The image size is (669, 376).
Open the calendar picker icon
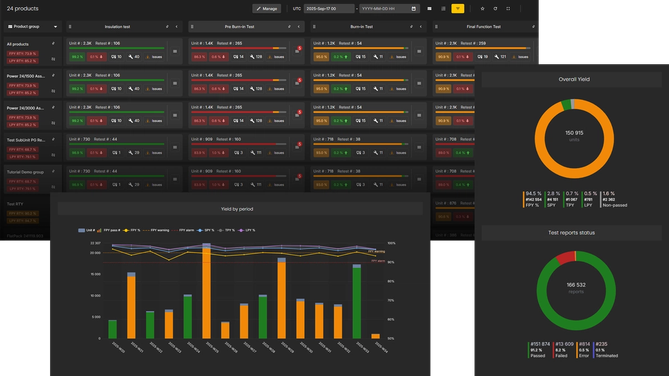pyautogui.click(x=414, y=9)
